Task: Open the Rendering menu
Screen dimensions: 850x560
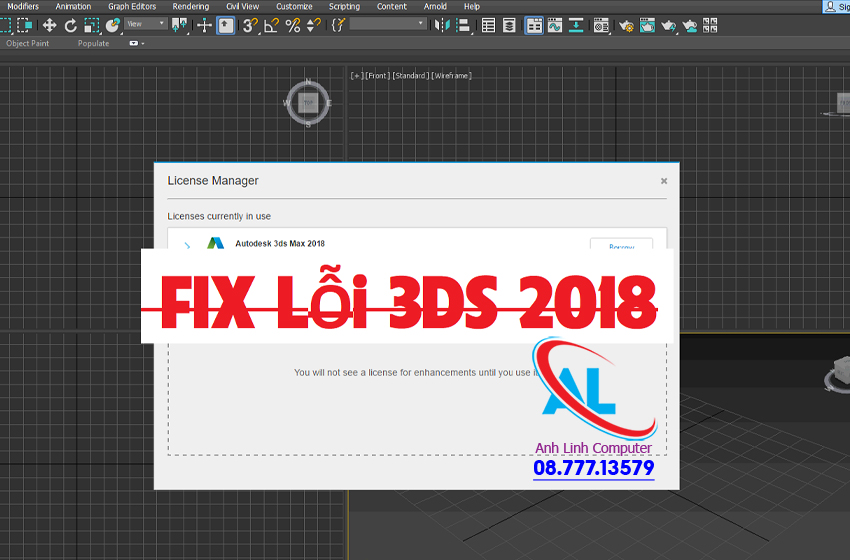Action: (x=190, y=6)
